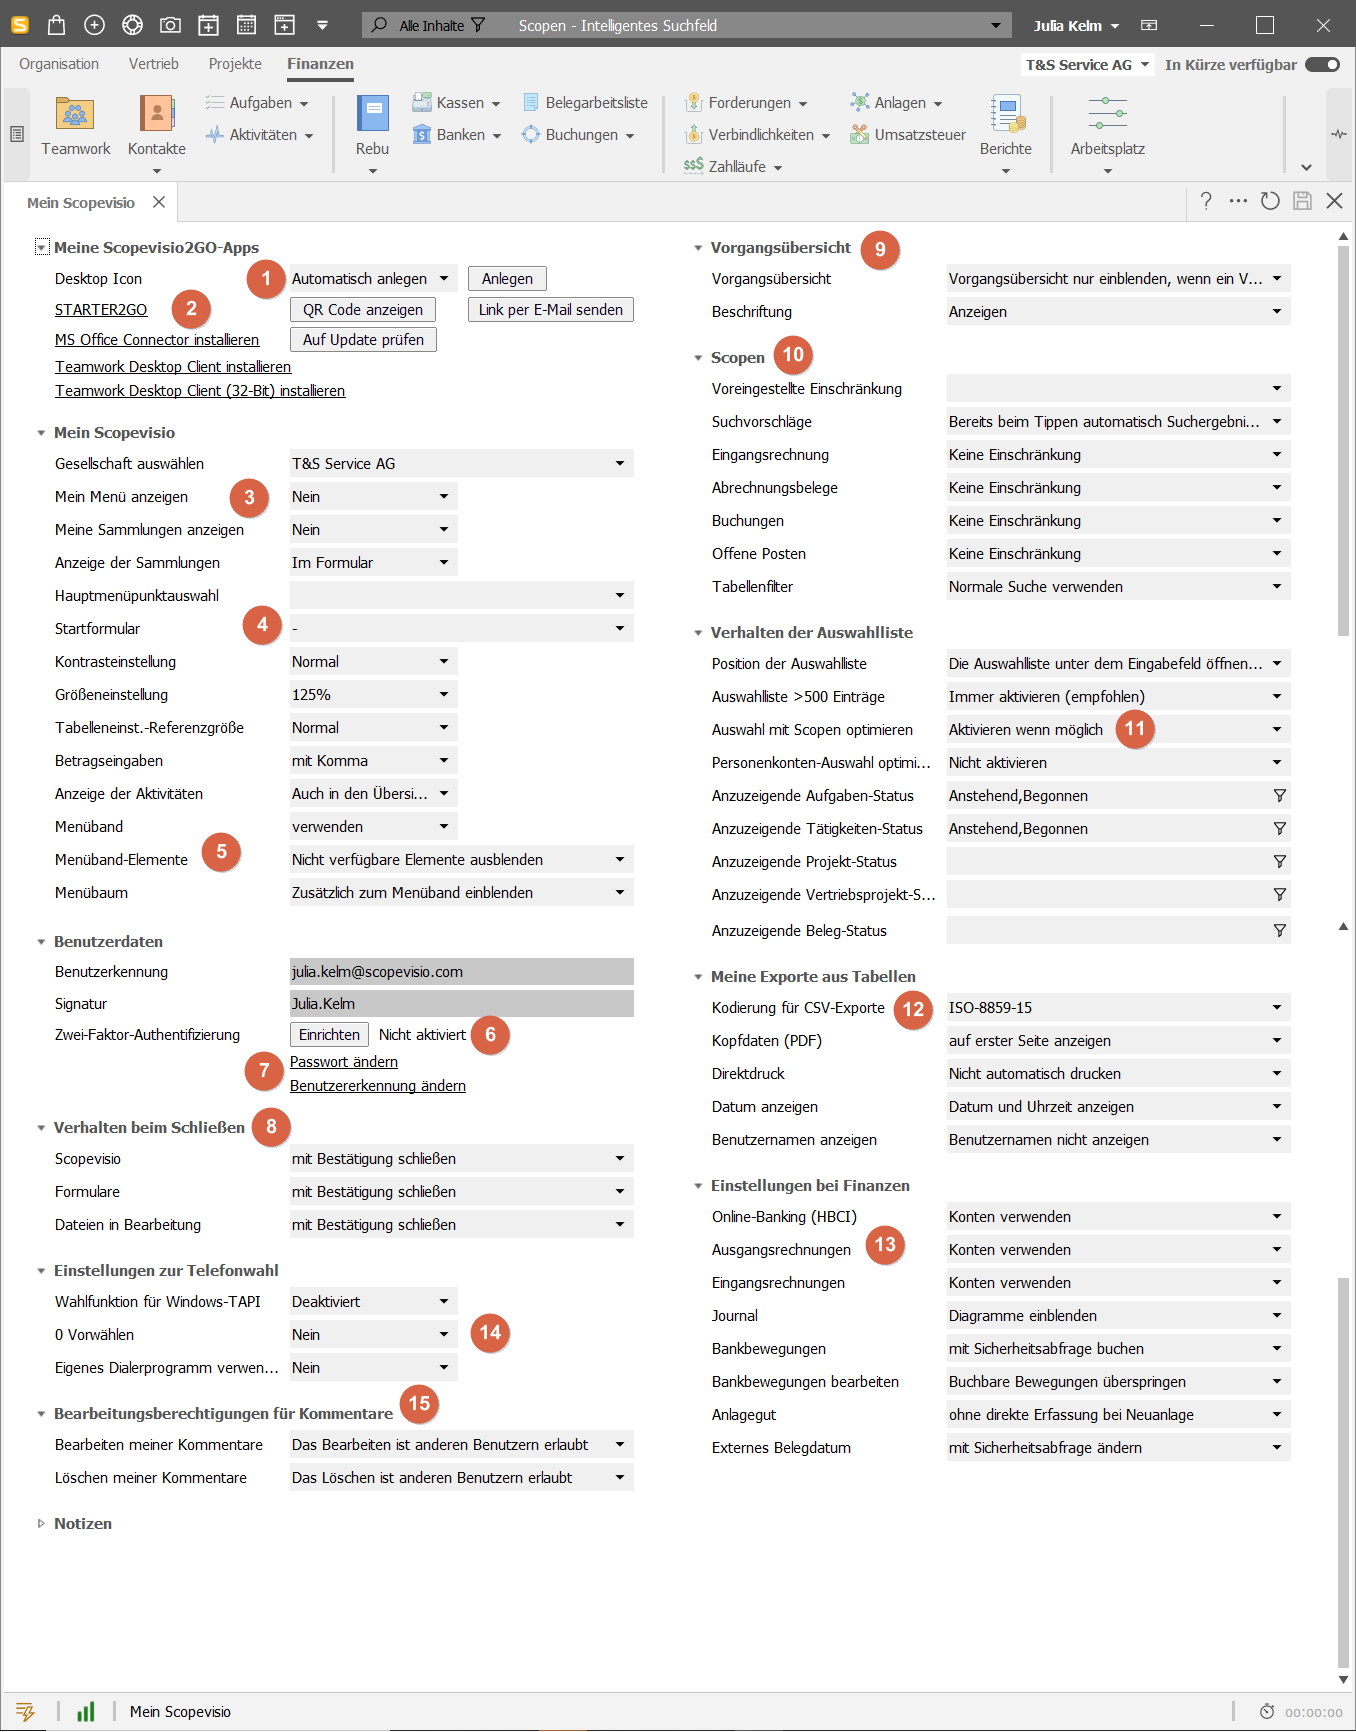Click the notes icon at status bar left

25,1712
